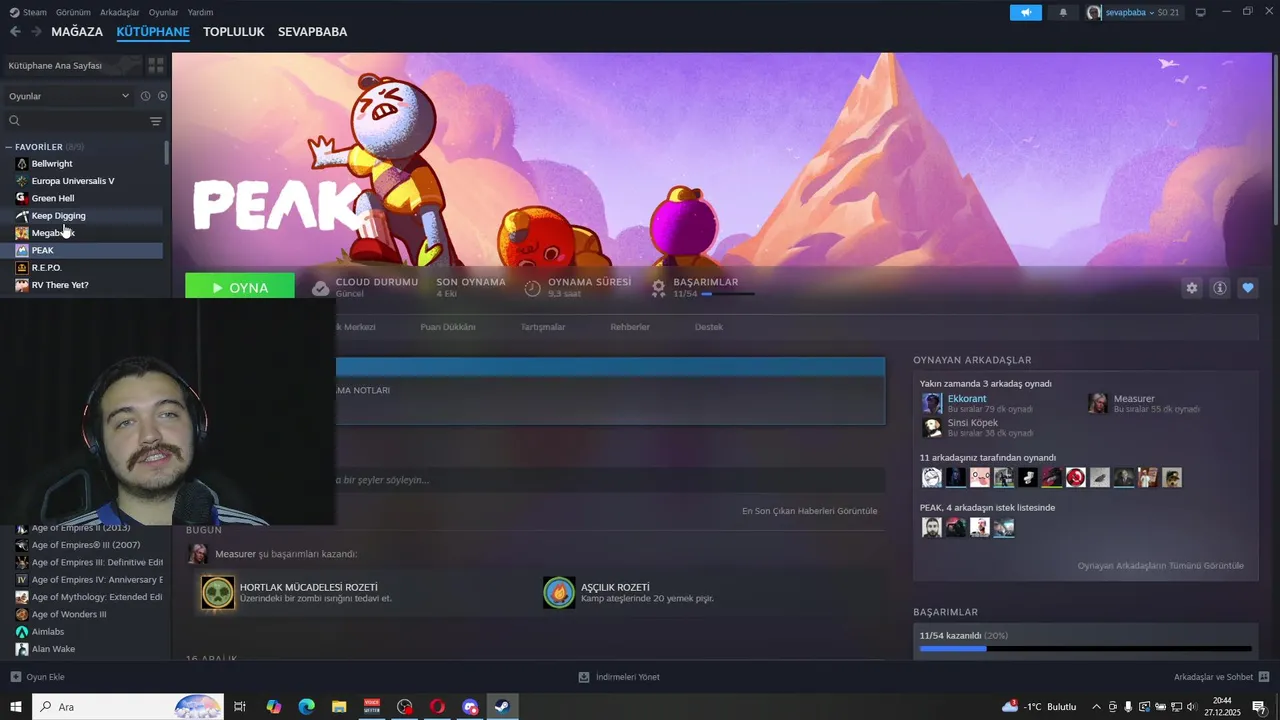Open the Windows Start menu
Screen dimensions: 1280x720
pos(16,707)
